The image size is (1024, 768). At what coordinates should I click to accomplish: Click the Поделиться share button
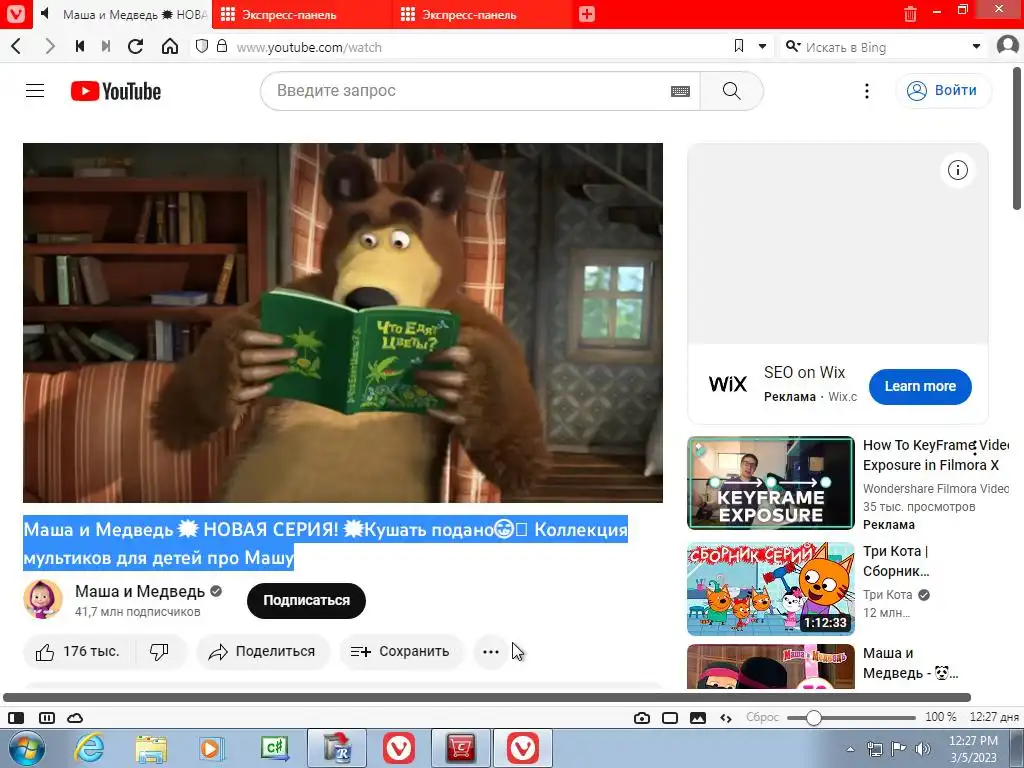pyautogui.click(x=262, y=651)
